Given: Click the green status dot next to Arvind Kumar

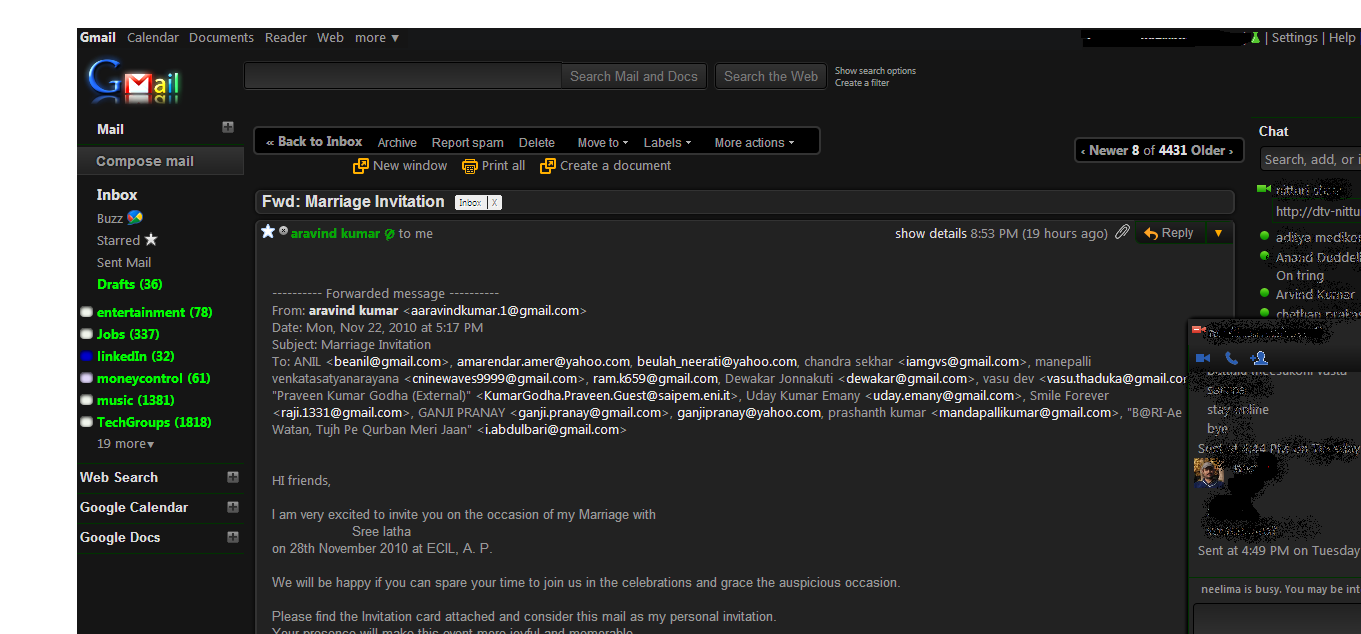Looking at the screenshot, I should point(1265,294).
